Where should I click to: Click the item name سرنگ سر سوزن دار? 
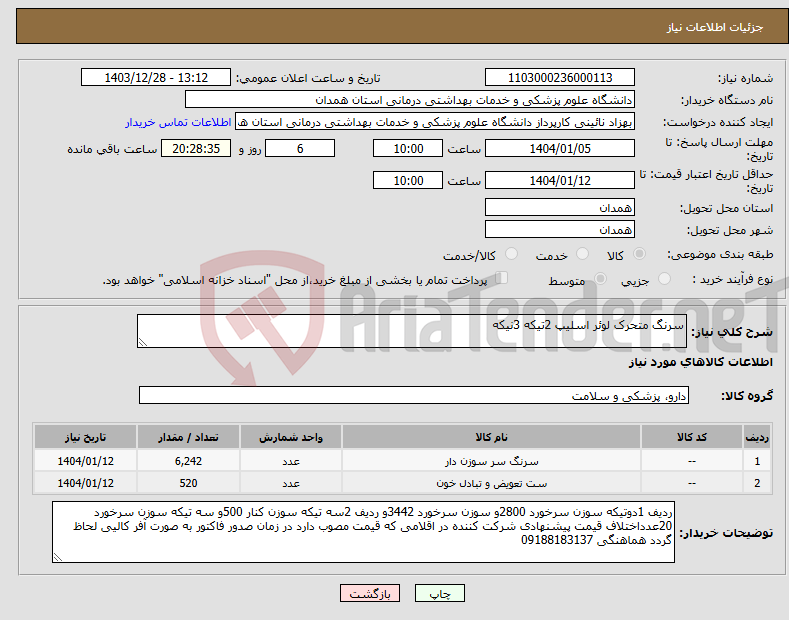(x=491, y=461)
